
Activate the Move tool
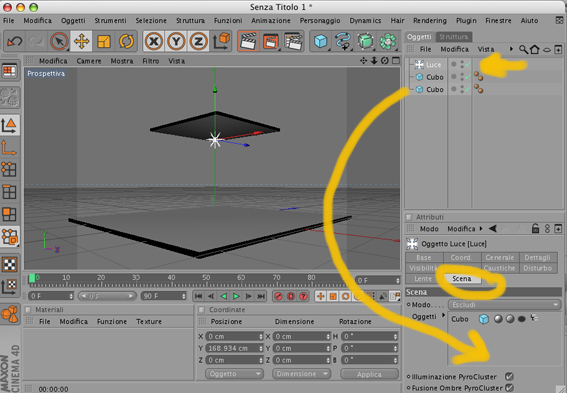(81, 41)
